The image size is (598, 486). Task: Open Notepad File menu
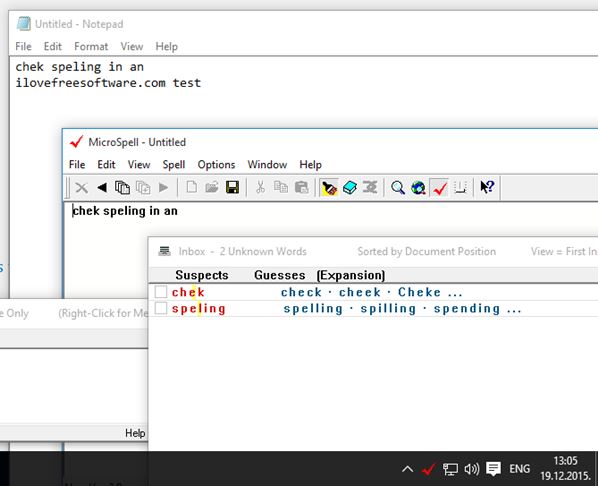tap(23, 47)
